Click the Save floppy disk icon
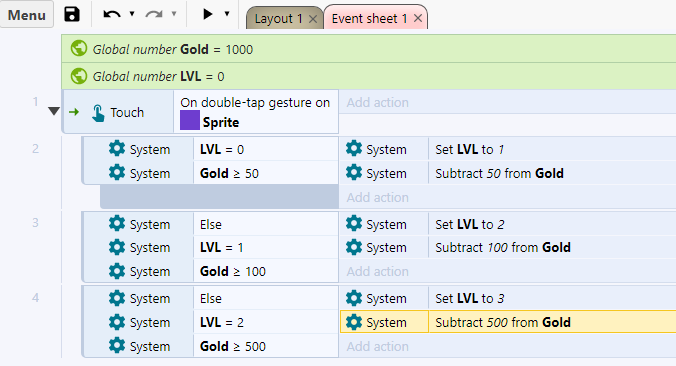 pos(72,14)
